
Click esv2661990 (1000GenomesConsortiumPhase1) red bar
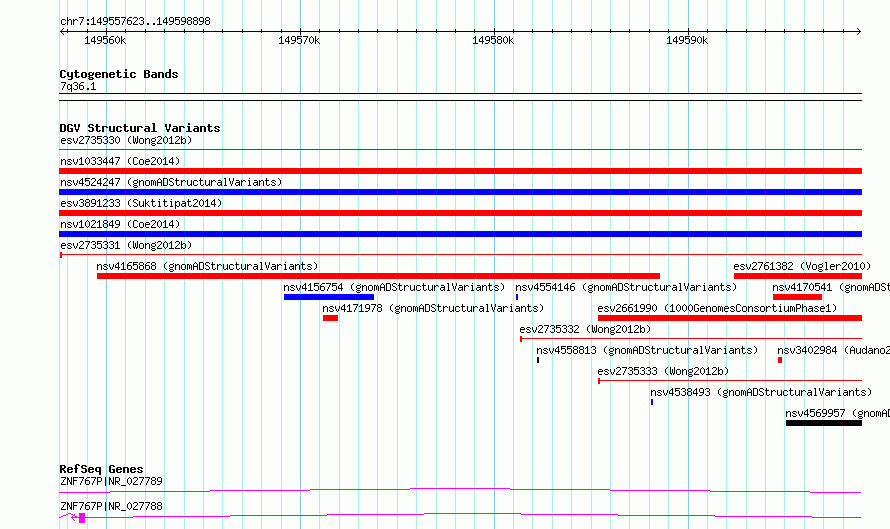(729, 318)
